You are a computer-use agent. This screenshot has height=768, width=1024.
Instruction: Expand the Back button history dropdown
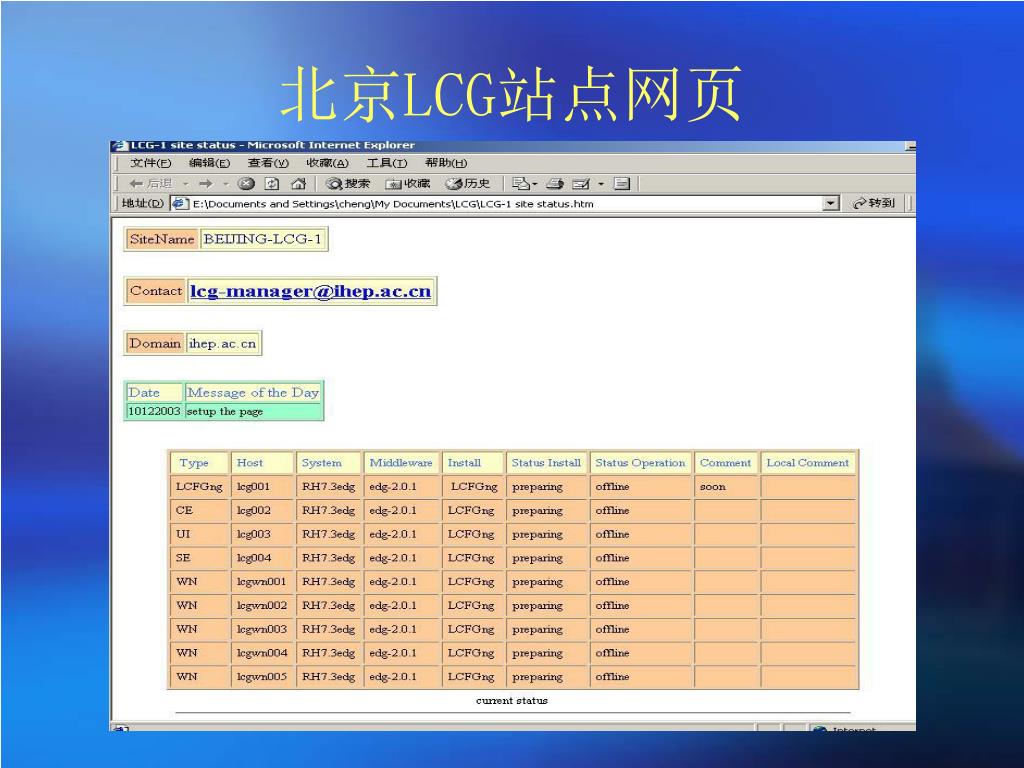click(185, 184)
